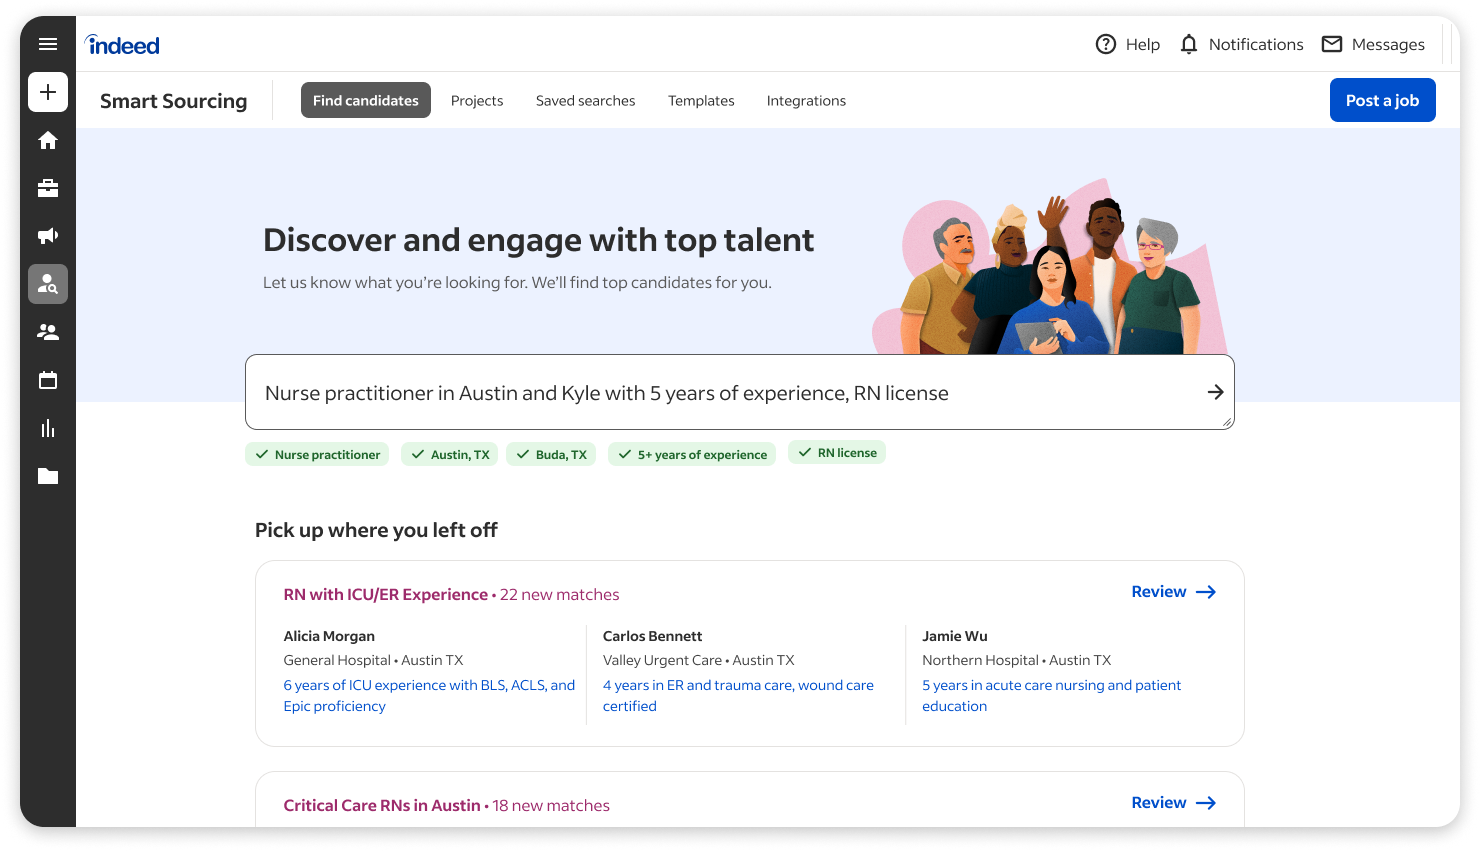1480x851 pixels.
Task: Open Messages from the top bar
Action: click(x=1372, y=44)
